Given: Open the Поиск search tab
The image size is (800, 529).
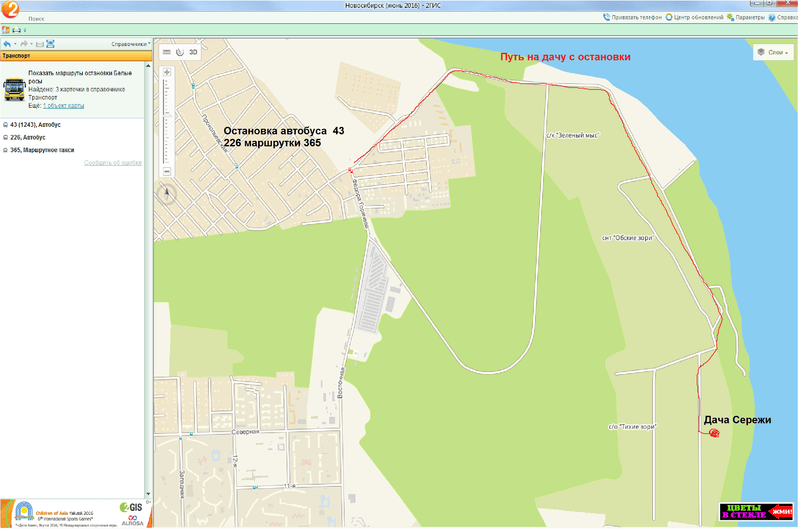Looking at the screenshot, I should (36, 19).
